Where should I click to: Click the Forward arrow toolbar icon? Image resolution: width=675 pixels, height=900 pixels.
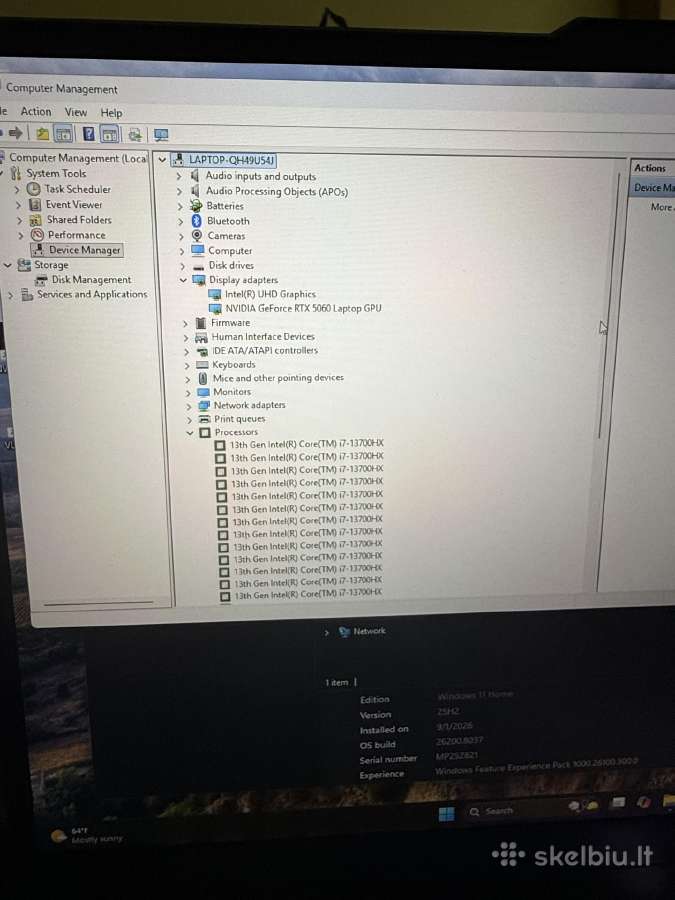click(x=15, y=133)
